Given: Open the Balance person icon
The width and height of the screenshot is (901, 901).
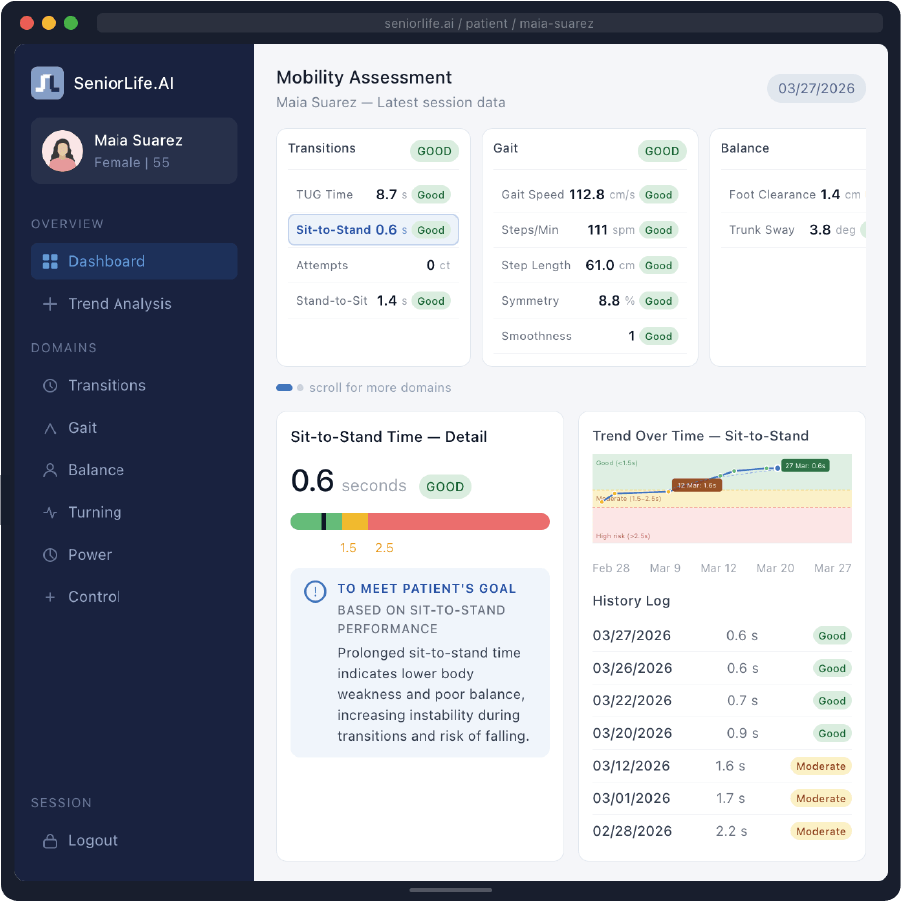Looking at the screenshot, I should 49,469.
